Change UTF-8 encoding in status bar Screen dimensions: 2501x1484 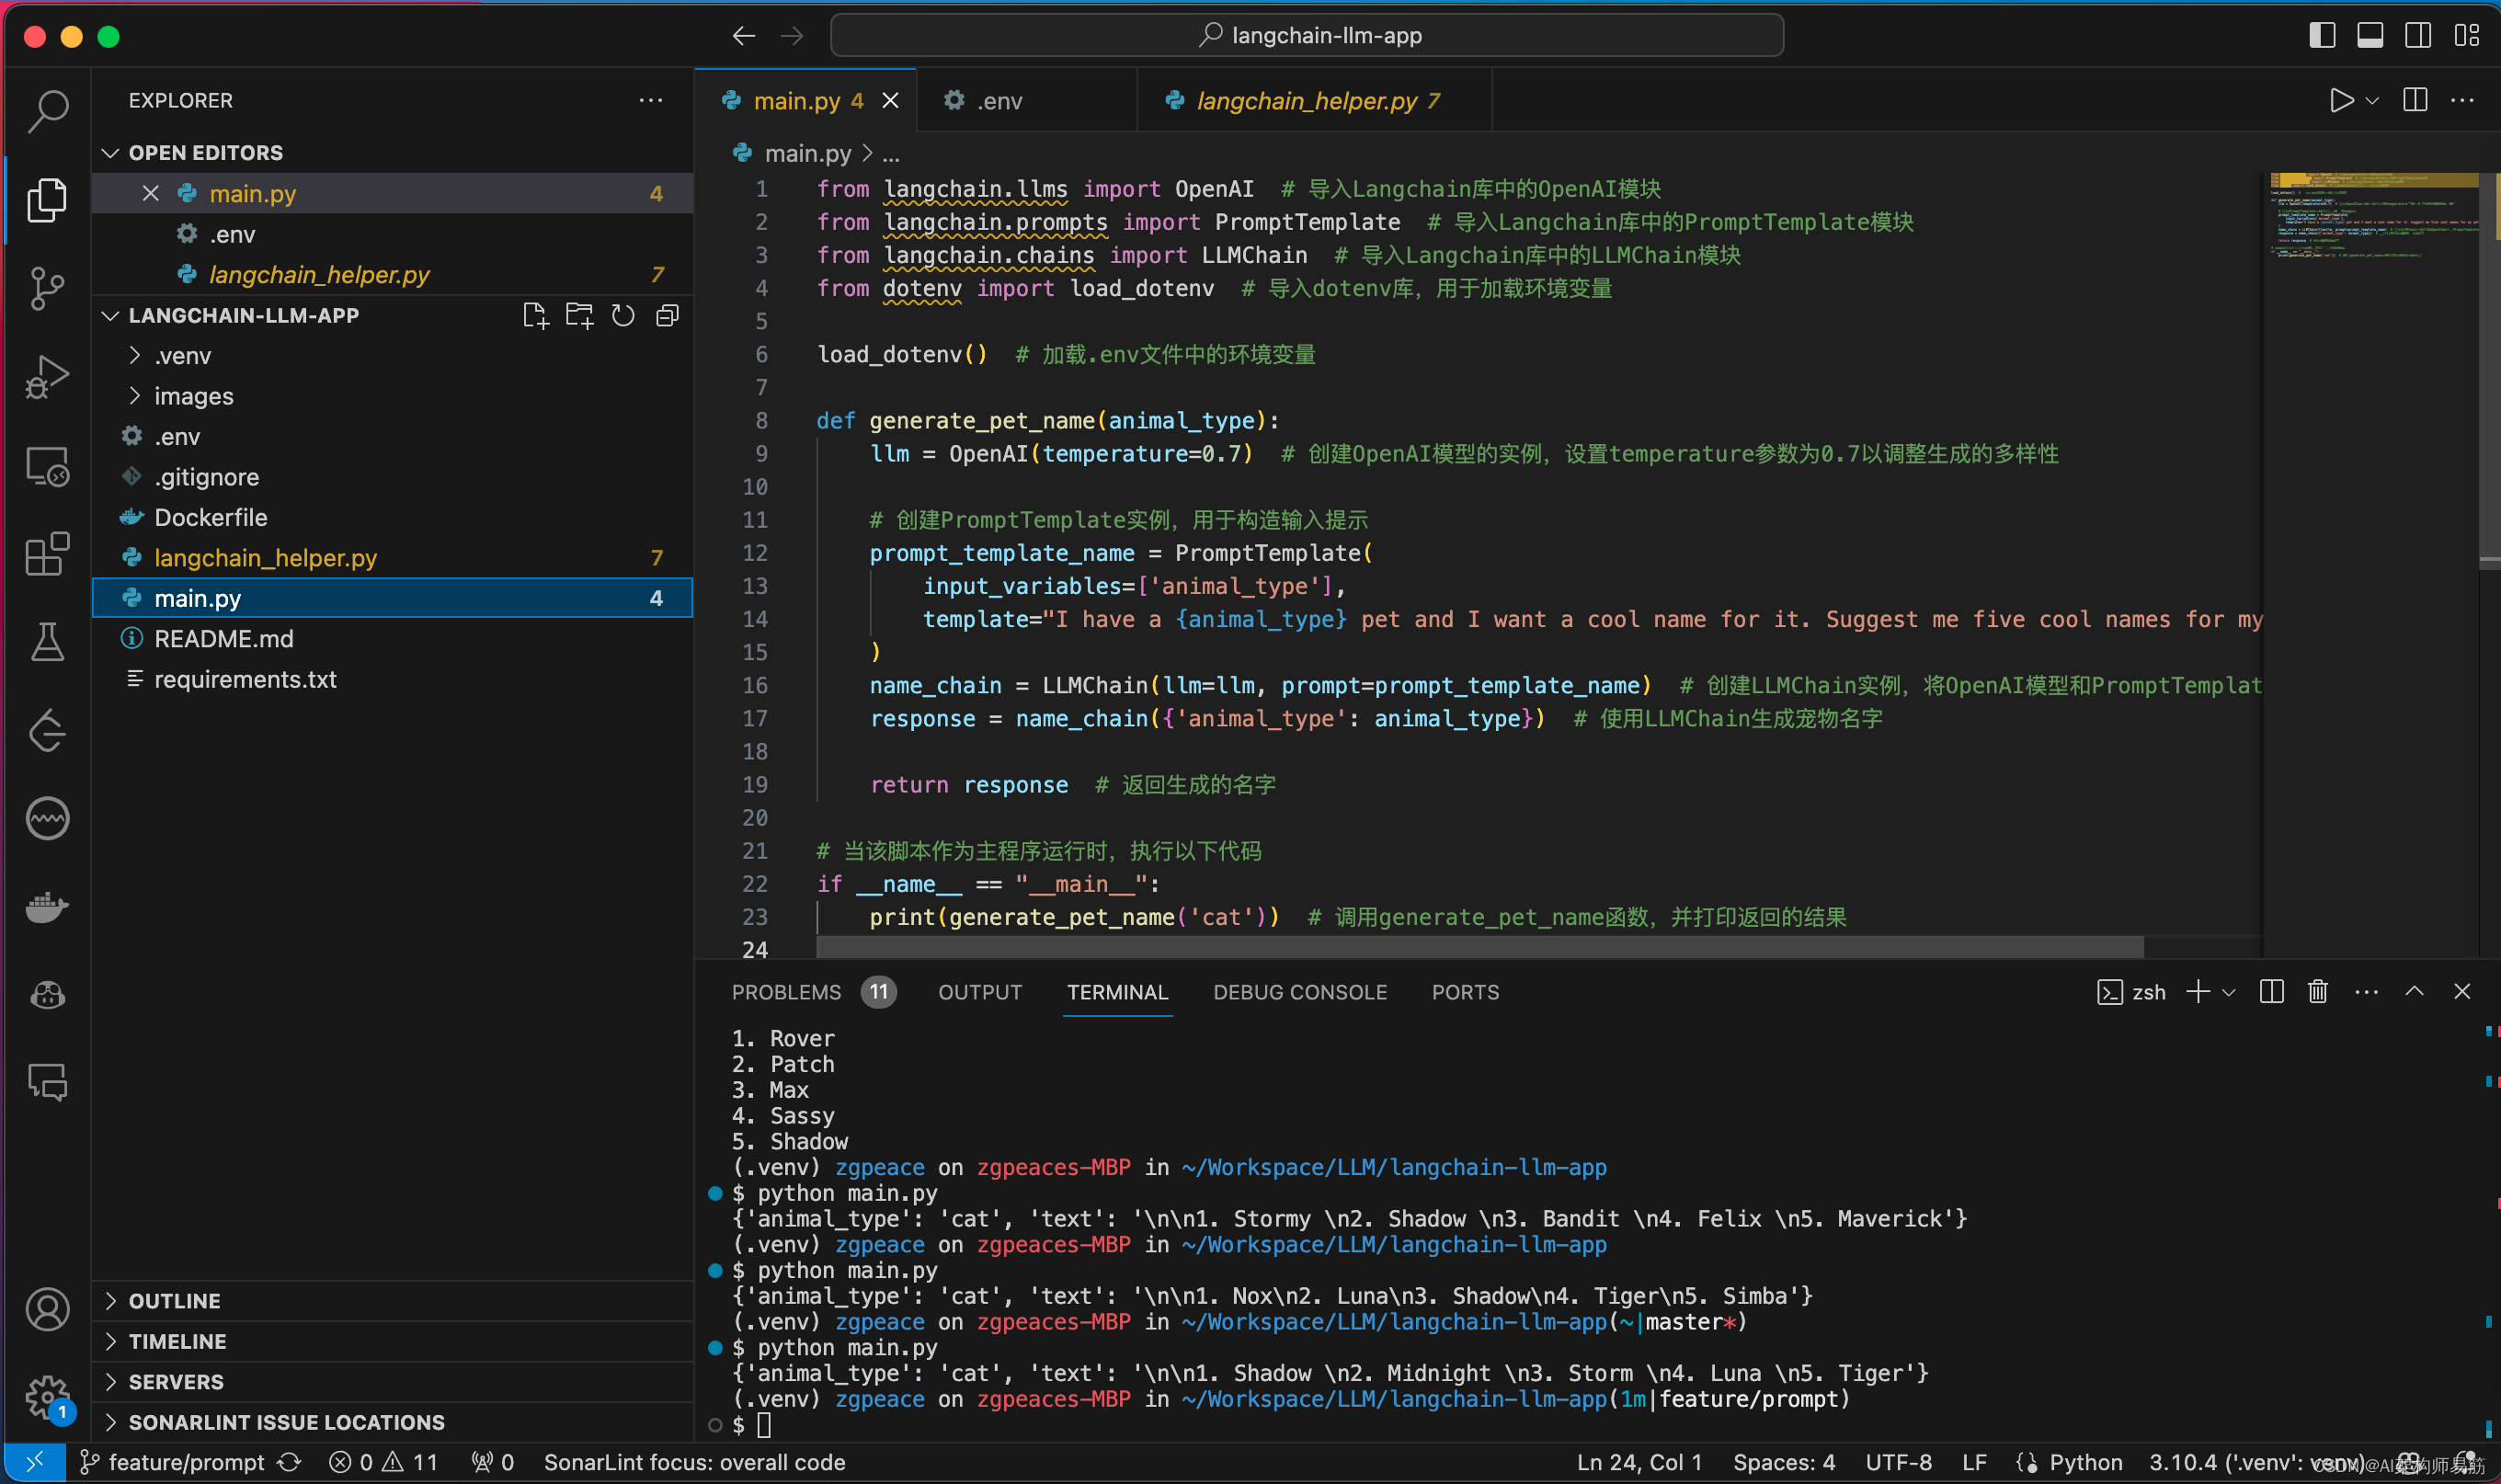coord(1898,1462)
